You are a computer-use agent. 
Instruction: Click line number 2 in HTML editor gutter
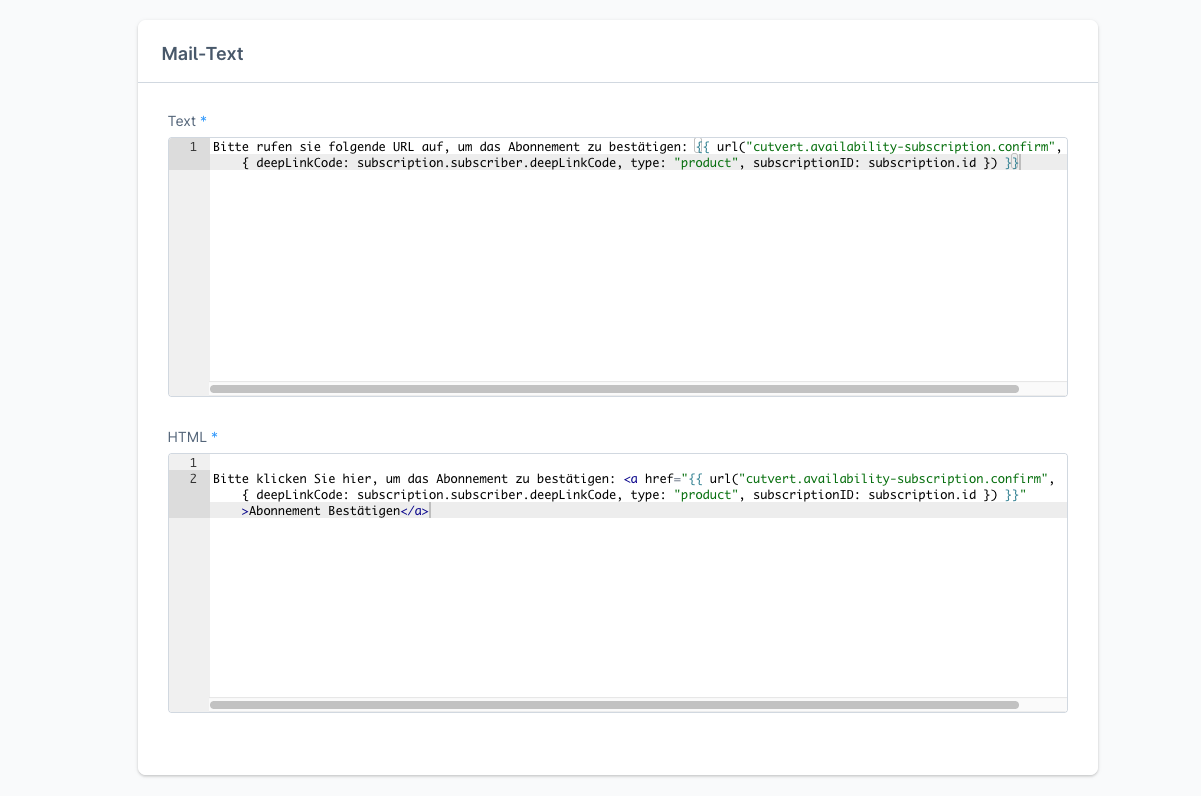pos(192,479)
